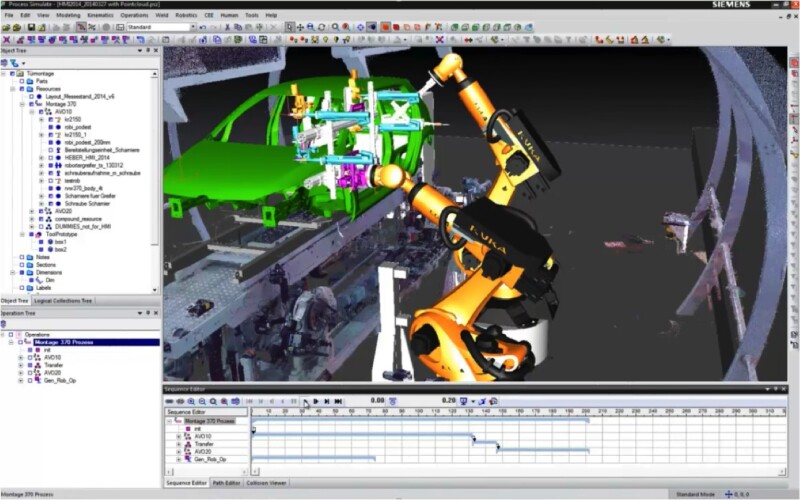Switch to the Path Editor tab
This screenshot has height=500, width=800.
[226, 483]
